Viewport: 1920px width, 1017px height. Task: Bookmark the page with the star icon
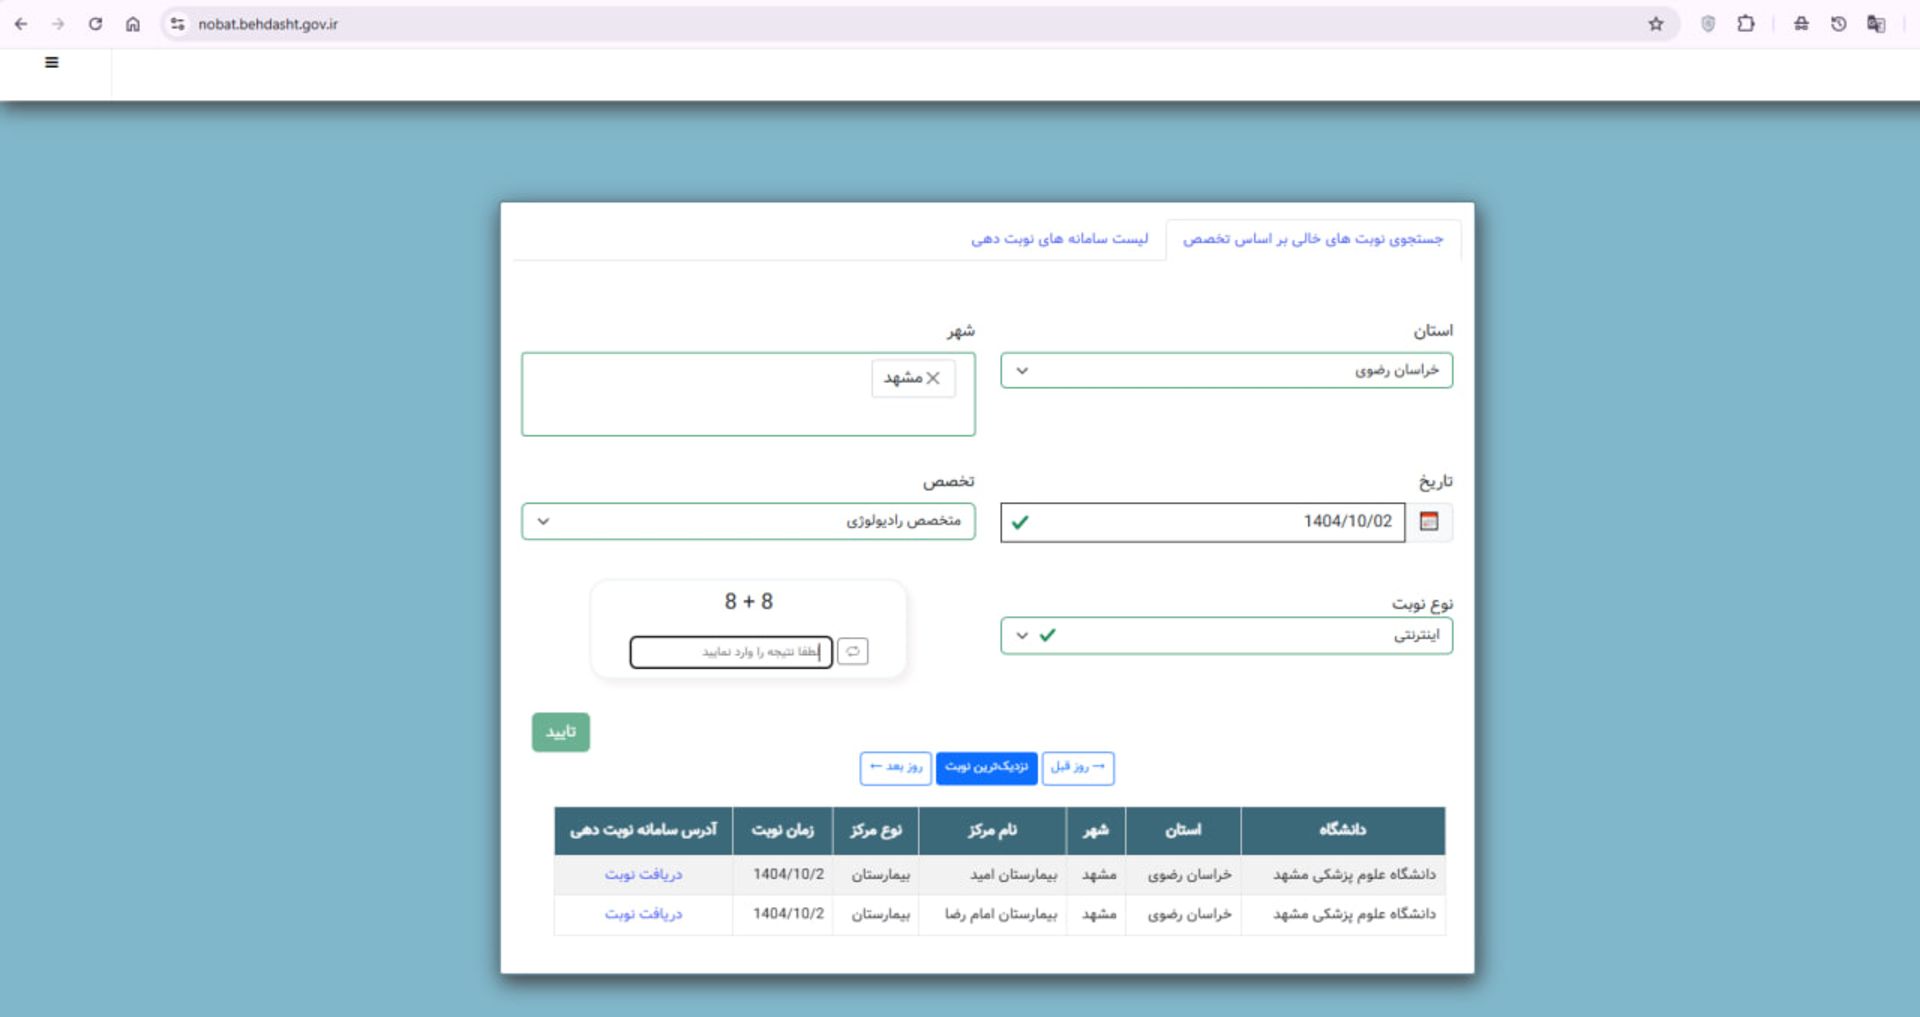click(x=1657, y=23)
